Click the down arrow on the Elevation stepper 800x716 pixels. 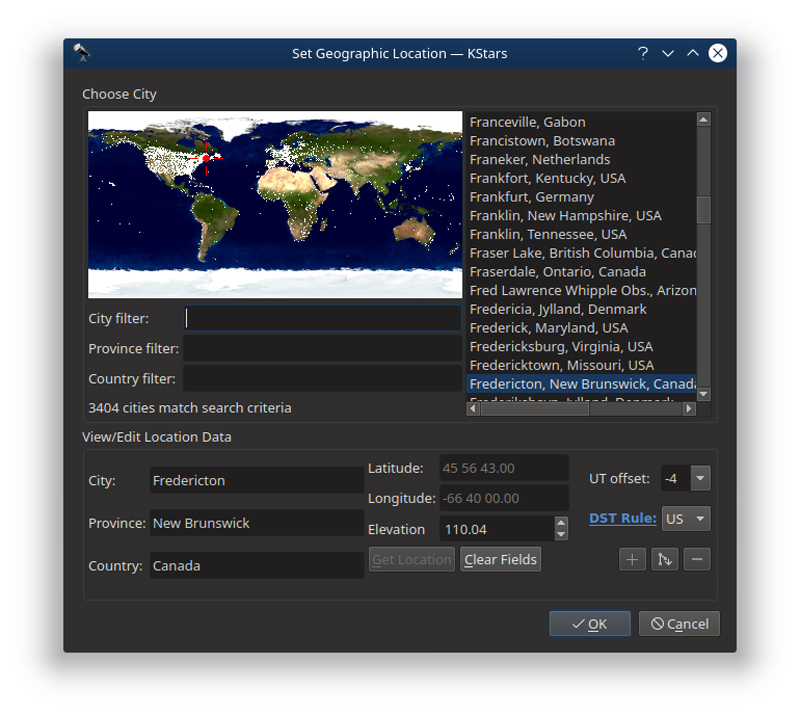(x=561, y=534)
